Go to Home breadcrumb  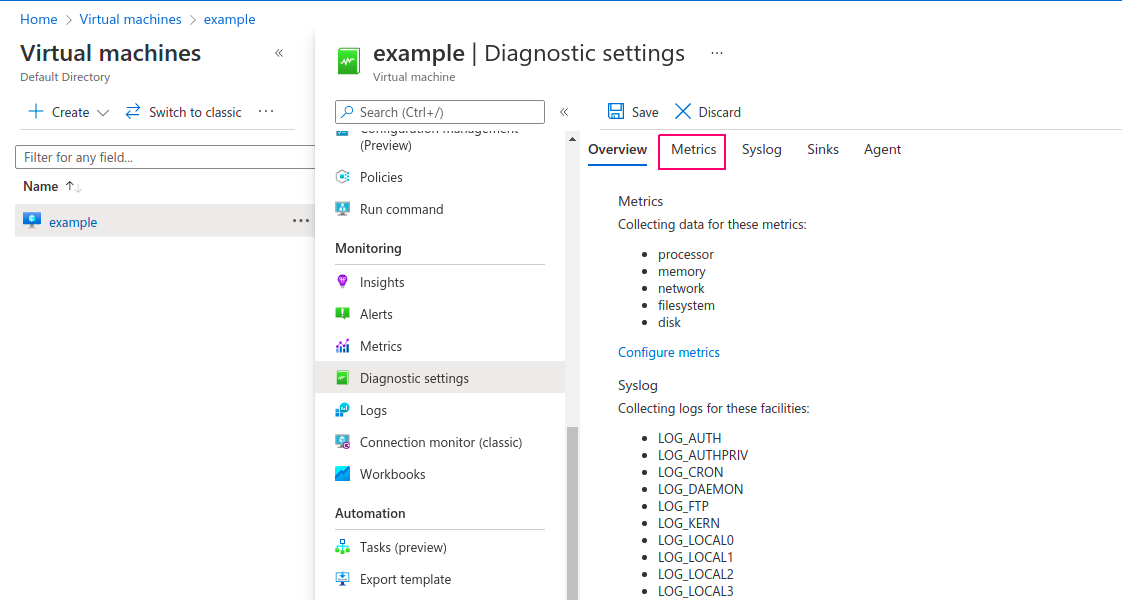(39, 19)
